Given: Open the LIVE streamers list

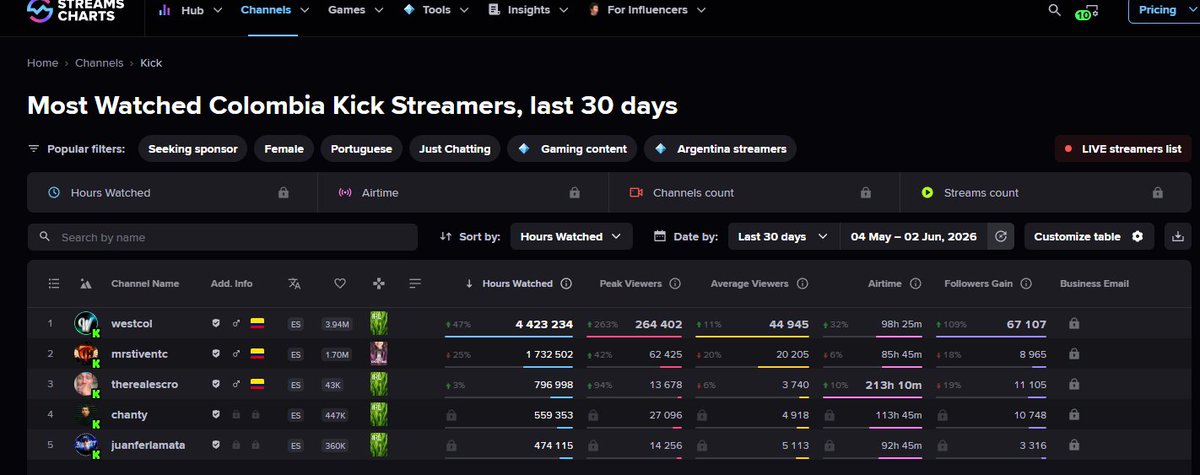Looking at the screenshot, I should point(1123,149).
